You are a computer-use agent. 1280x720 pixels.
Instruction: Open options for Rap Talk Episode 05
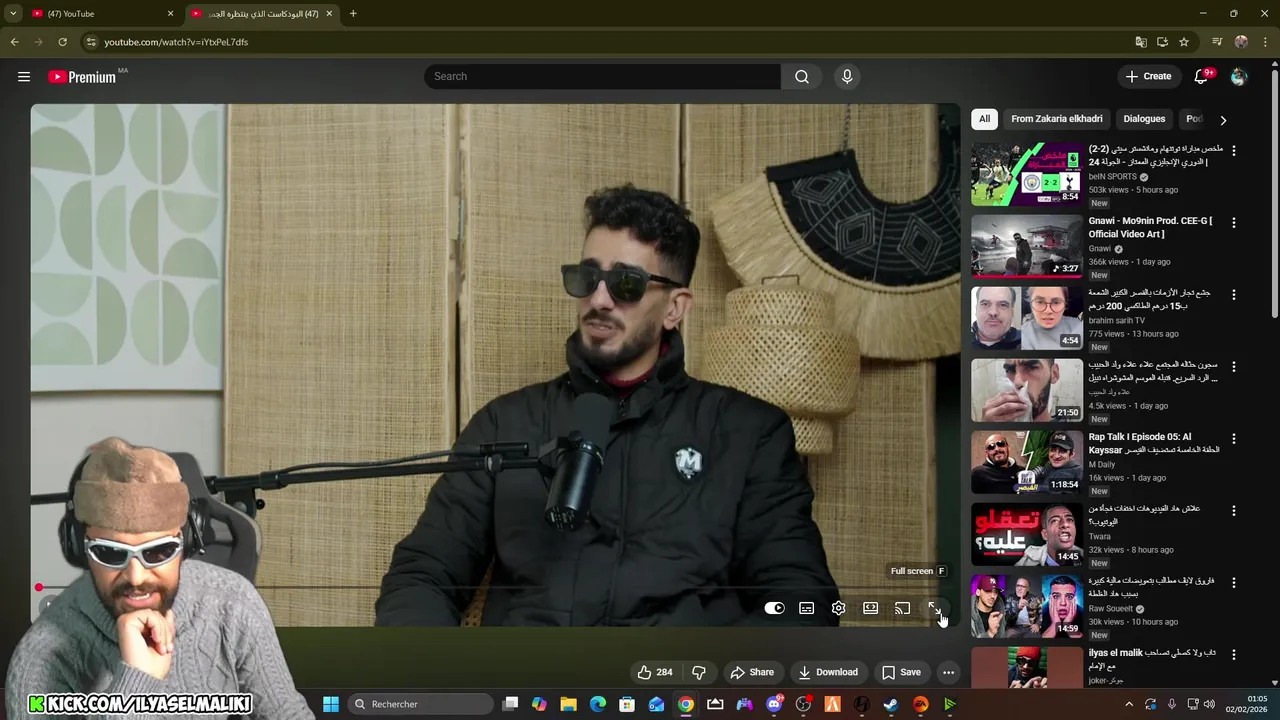pyautogui.click(x=1233, y=439)
